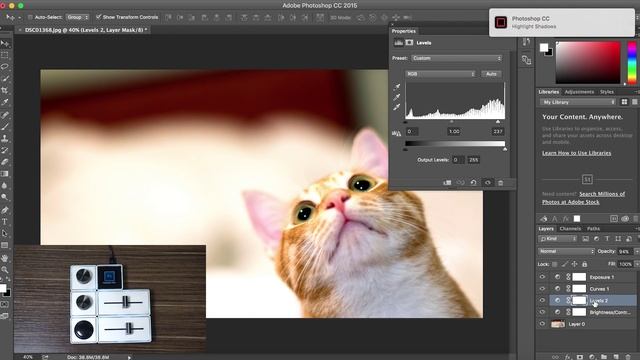Screen dimensions: 640x360
Task: Select the Clone Stamp tool
Action: coord(5,138)
